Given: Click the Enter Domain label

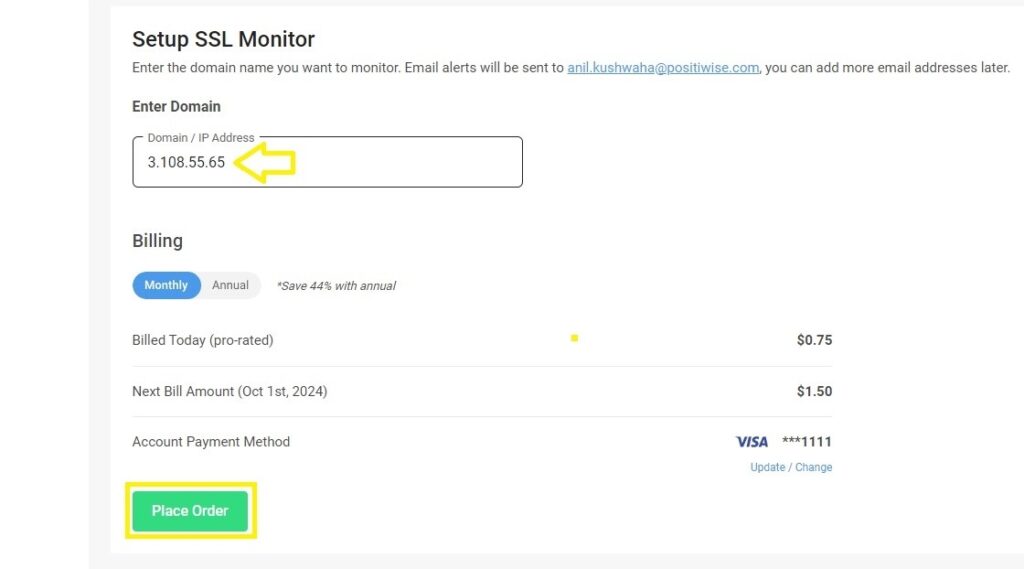Looking at the screenshot, I should [x=176, y=106].
